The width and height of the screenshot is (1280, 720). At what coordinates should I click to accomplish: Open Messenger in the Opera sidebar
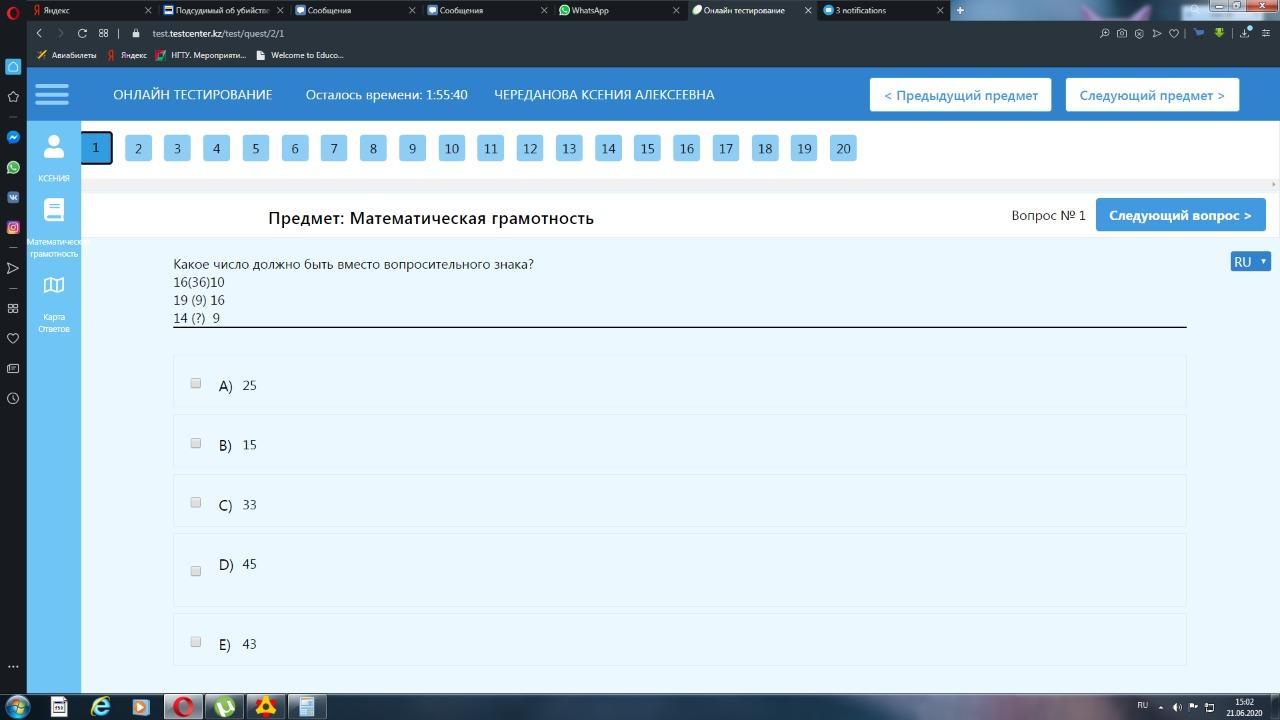pyautogui.click(x=13, y=137)
